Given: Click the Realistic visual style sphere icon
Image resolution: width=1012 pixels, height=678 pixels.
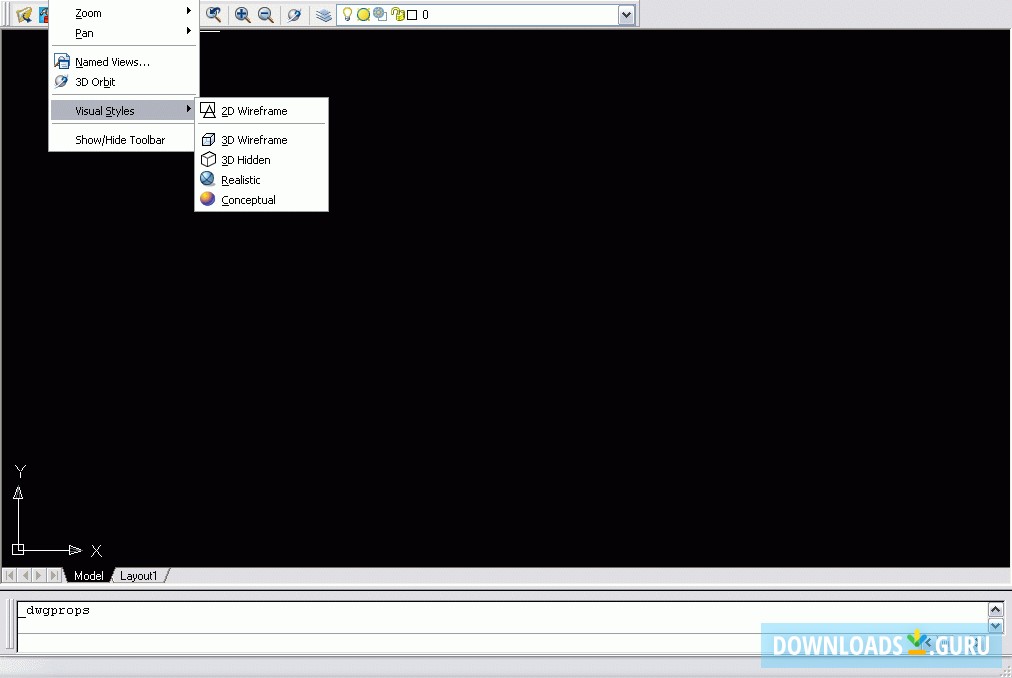Looking at the screenshot, I should tap(207, 180).
